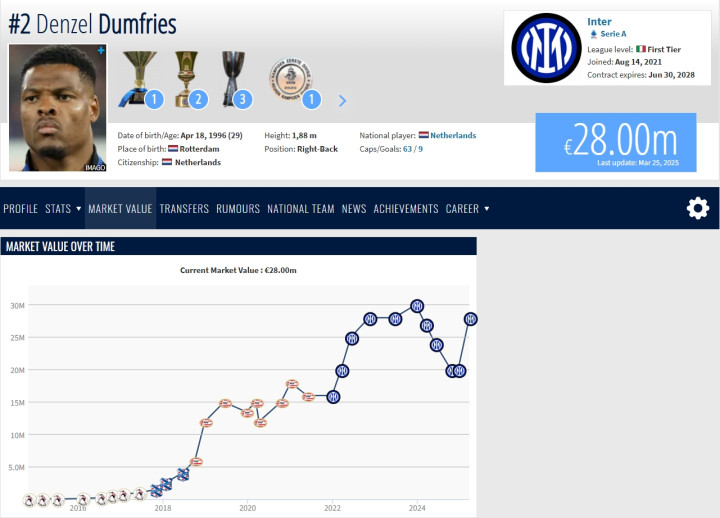Open the settings gear icon

698,208
